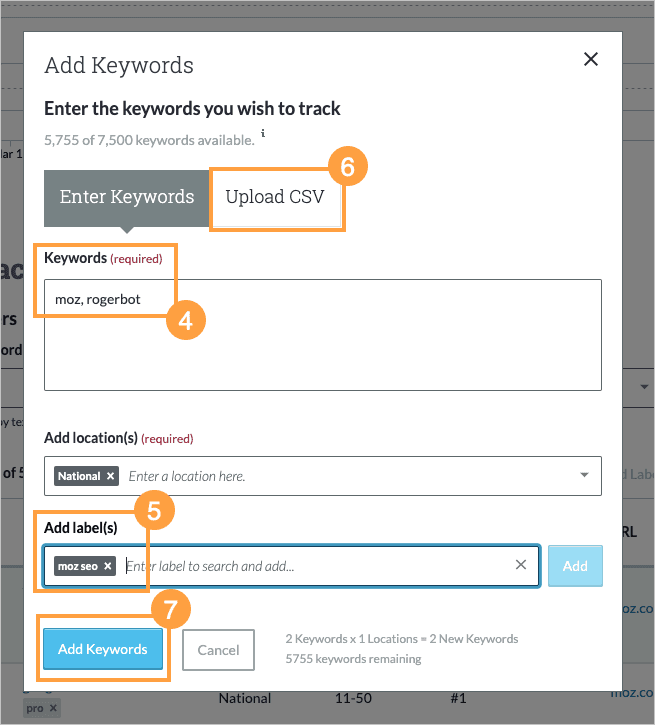Switch to the Enter Keywords tab
Viewport: 655px width, 725px height.
click(127, 197)
